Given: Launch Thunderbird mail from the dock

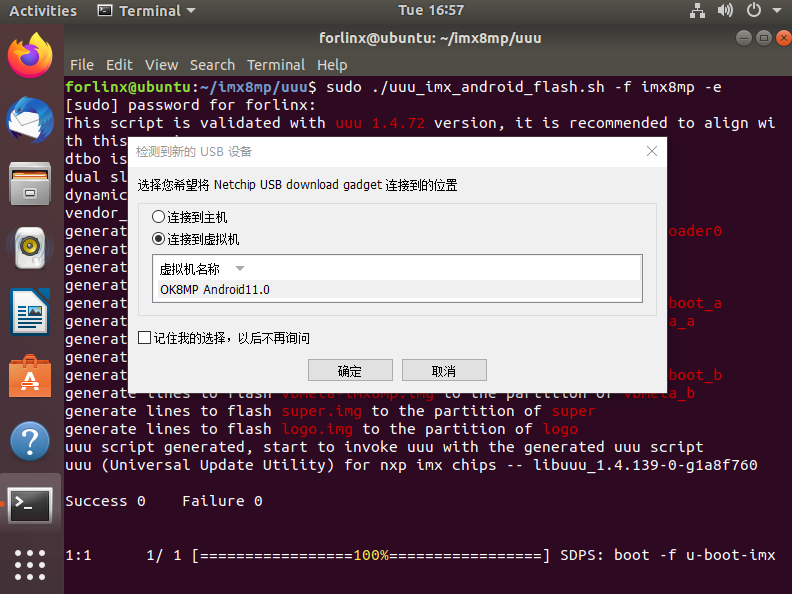Looking at the screenshot, I should click(x=30, y=121).
